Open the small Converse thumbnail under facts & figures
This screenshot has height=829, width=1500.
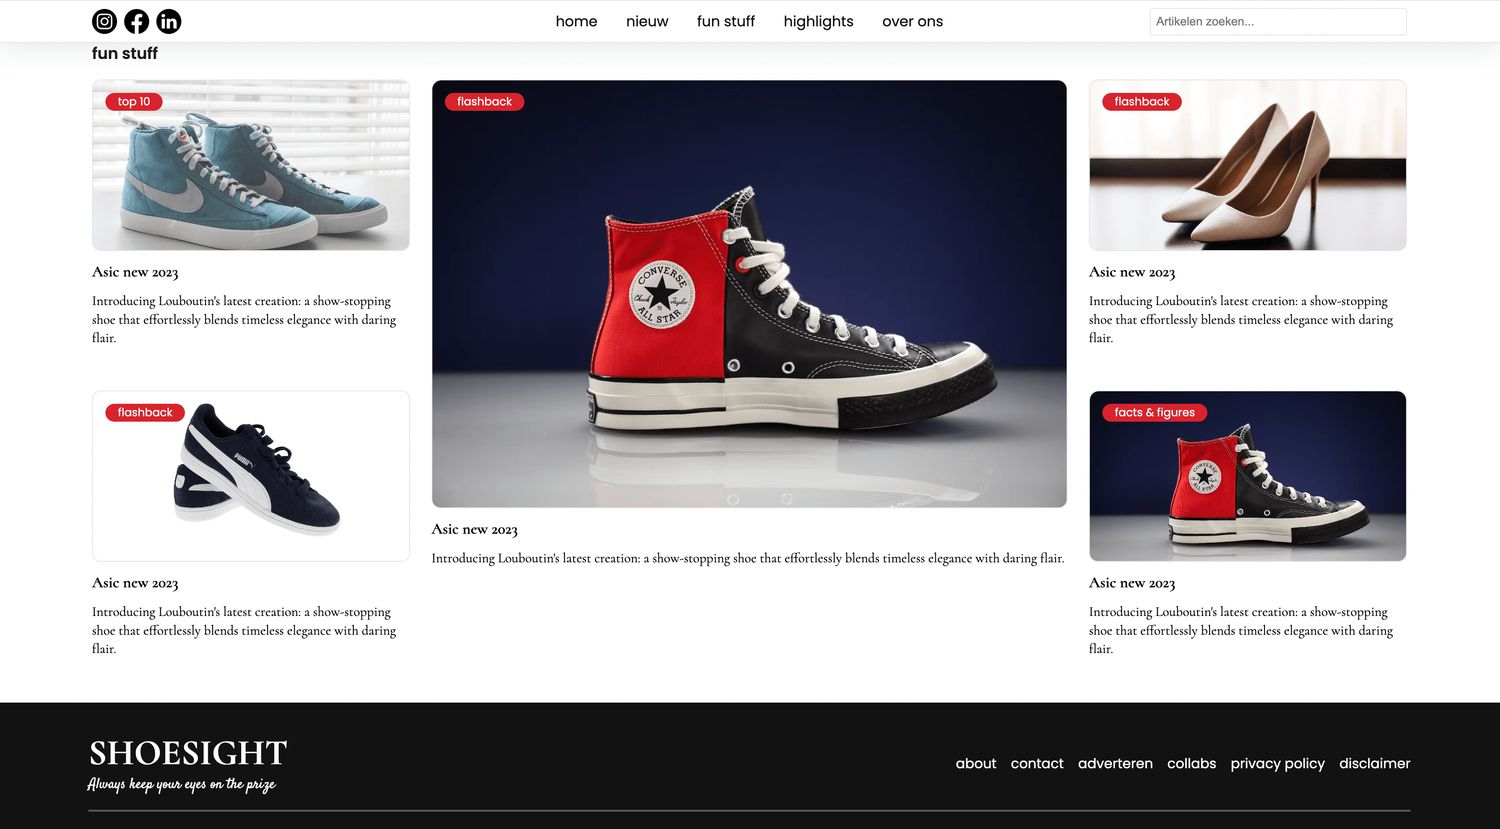pyautogui.click(x=1248, y=476)
